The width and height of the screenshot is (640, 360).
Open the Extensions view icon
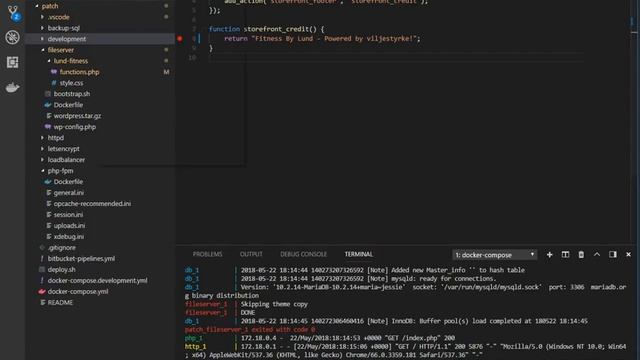coord(13,62)
